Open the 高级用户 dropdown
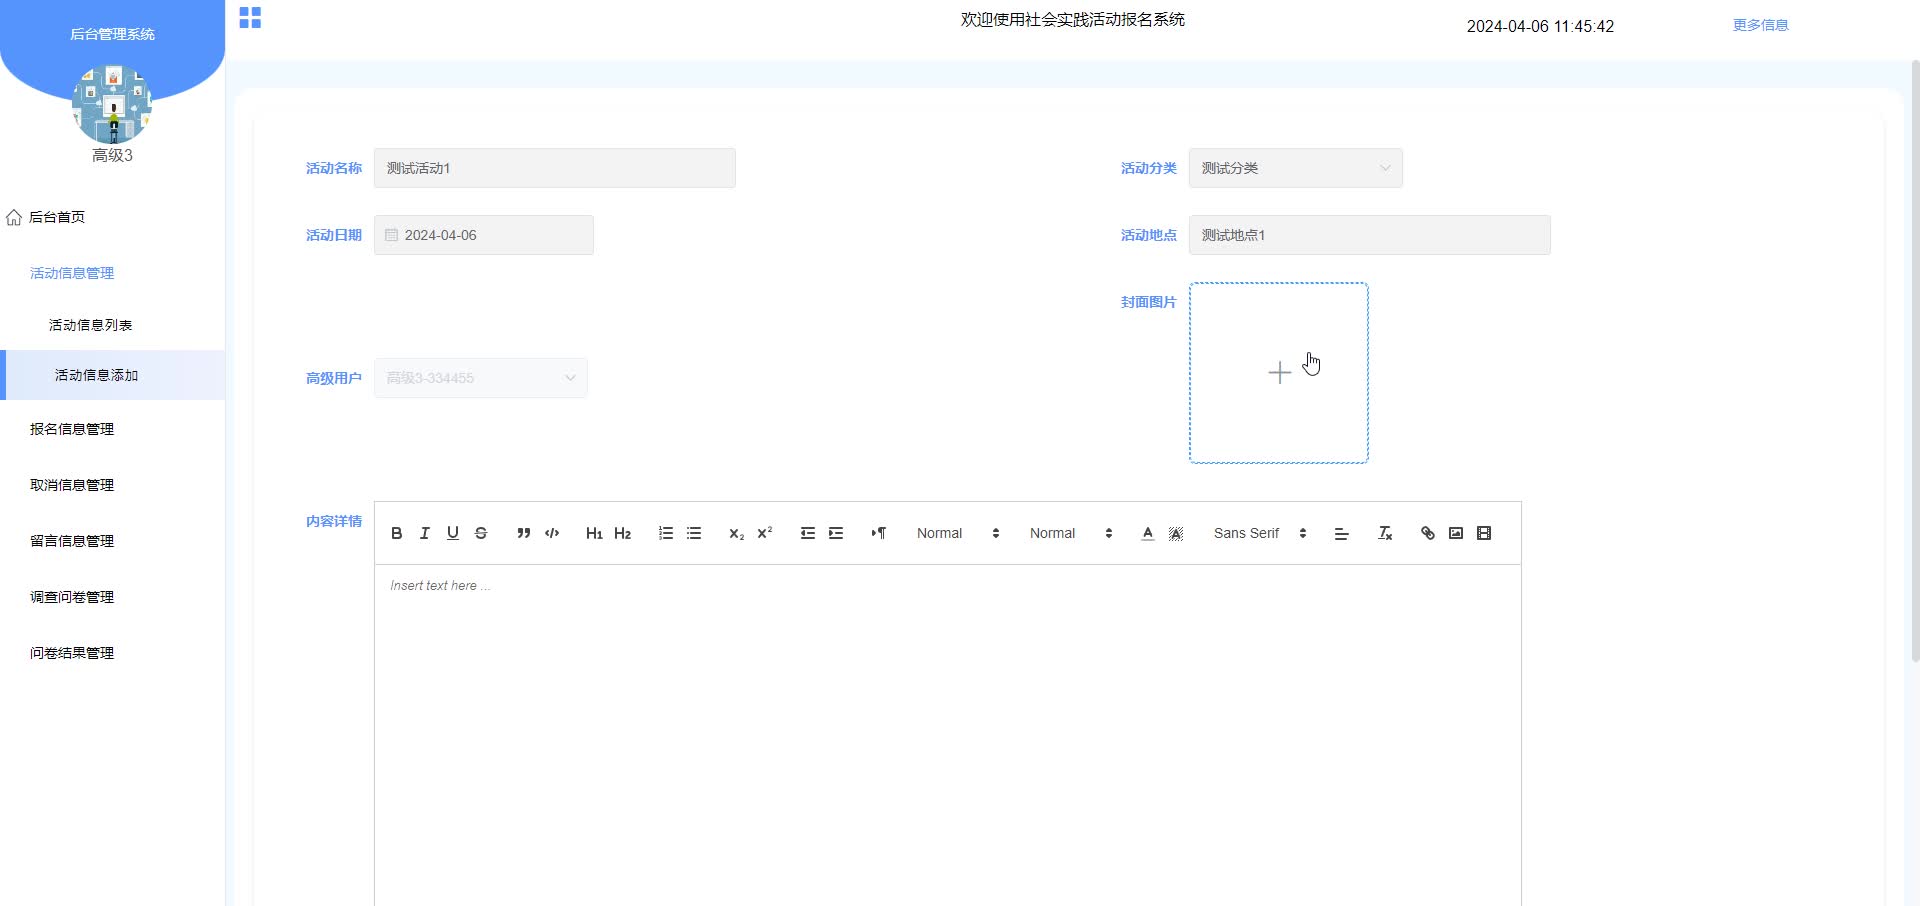This screenshot has width=1920, height=906. click(x=480, y=378)
